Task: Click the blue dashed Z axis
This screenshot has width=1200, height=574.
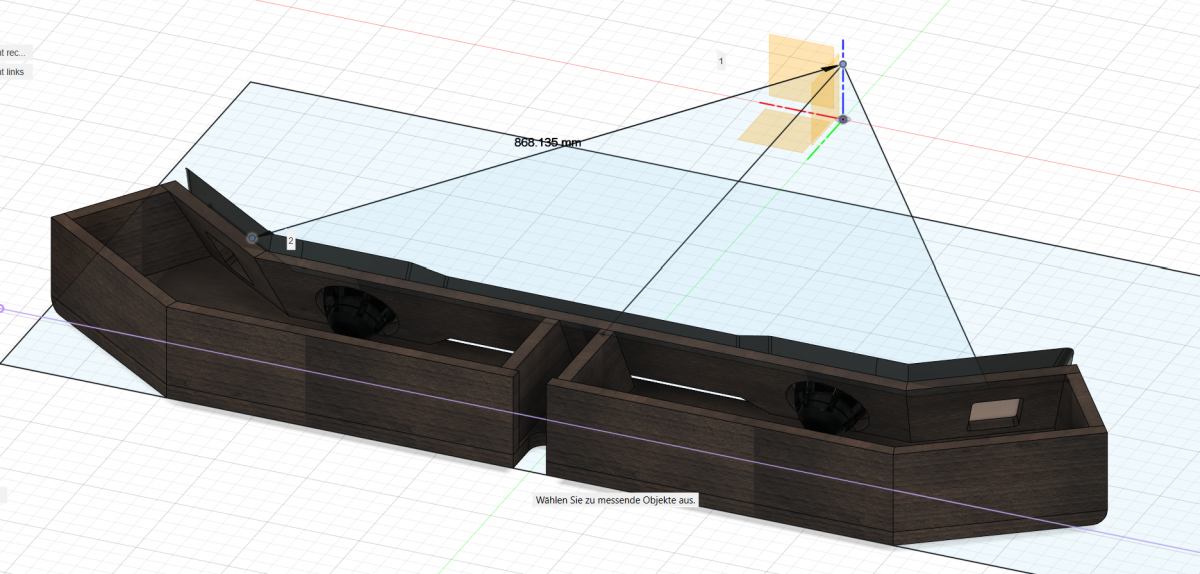Action: click(x=843, y=90)
